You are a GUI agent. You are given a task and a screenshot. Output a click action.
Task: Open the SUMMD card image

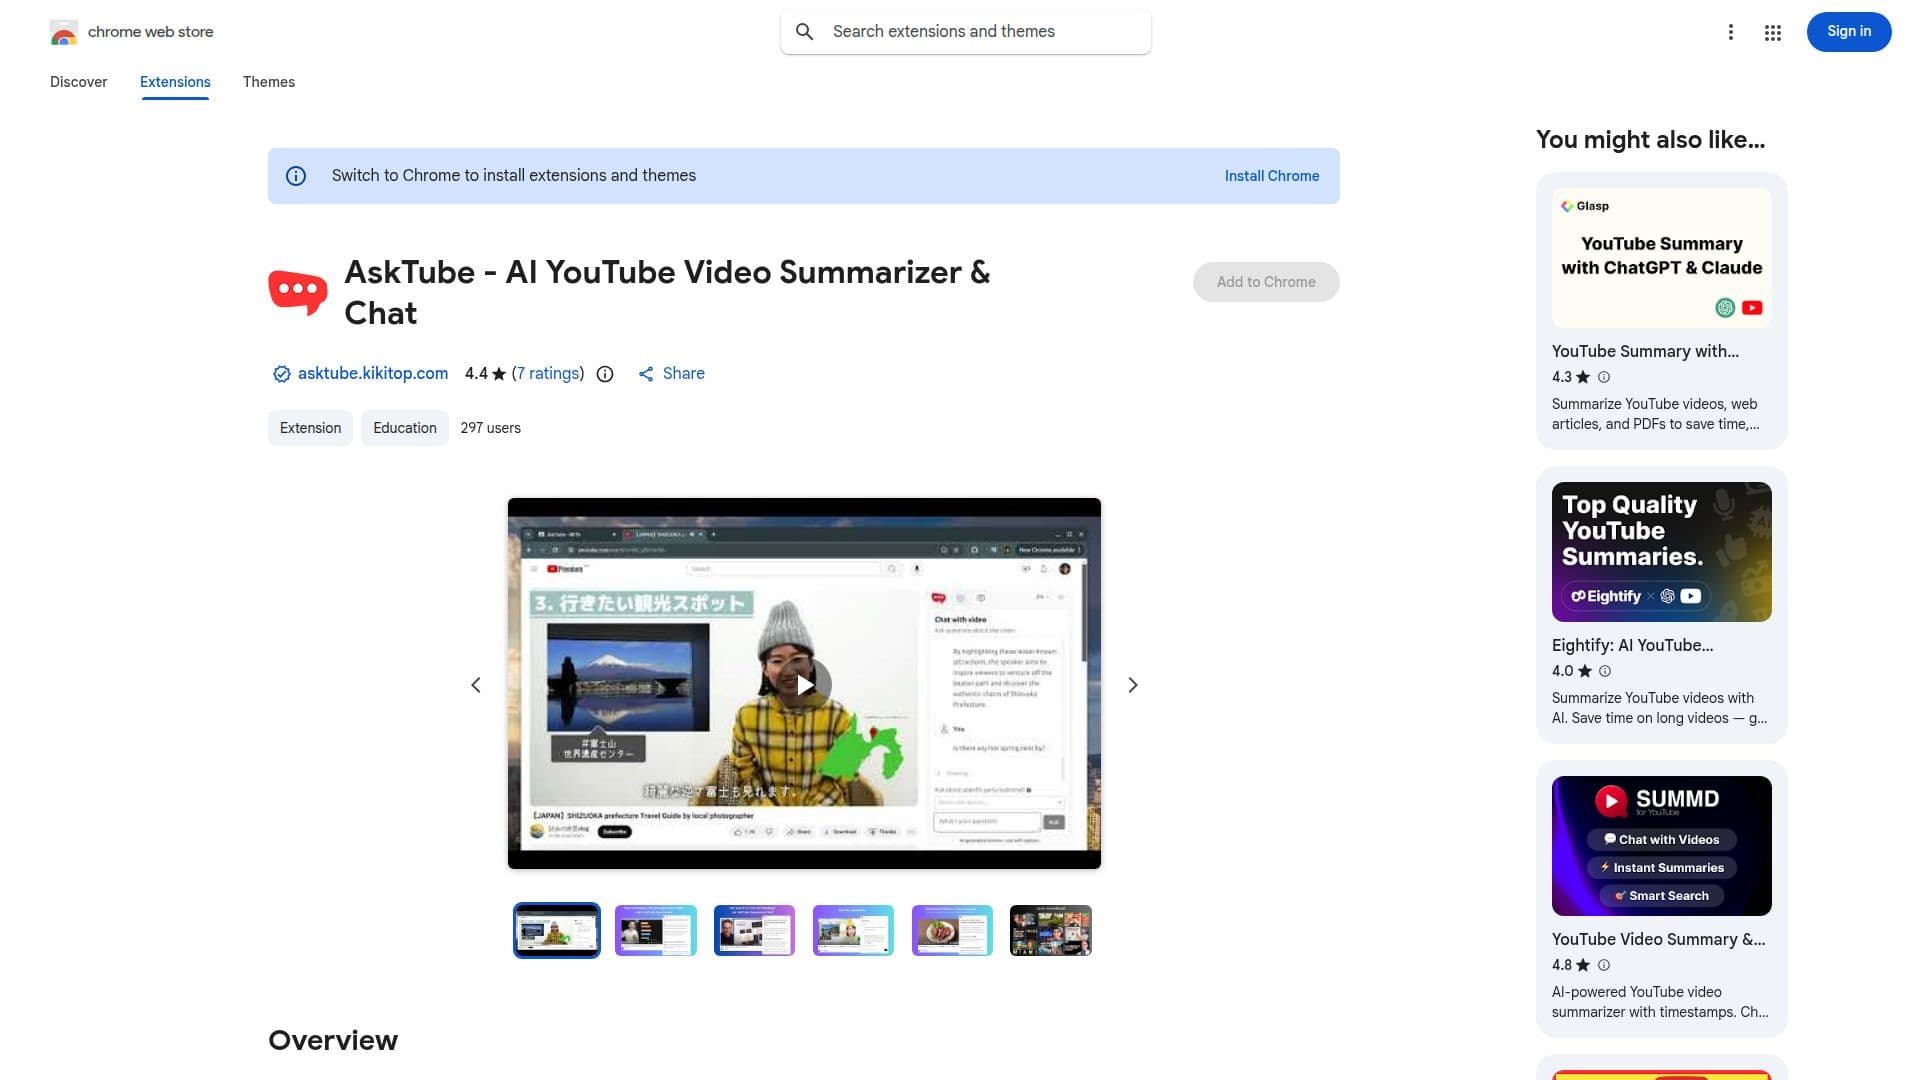[1662, 846]
